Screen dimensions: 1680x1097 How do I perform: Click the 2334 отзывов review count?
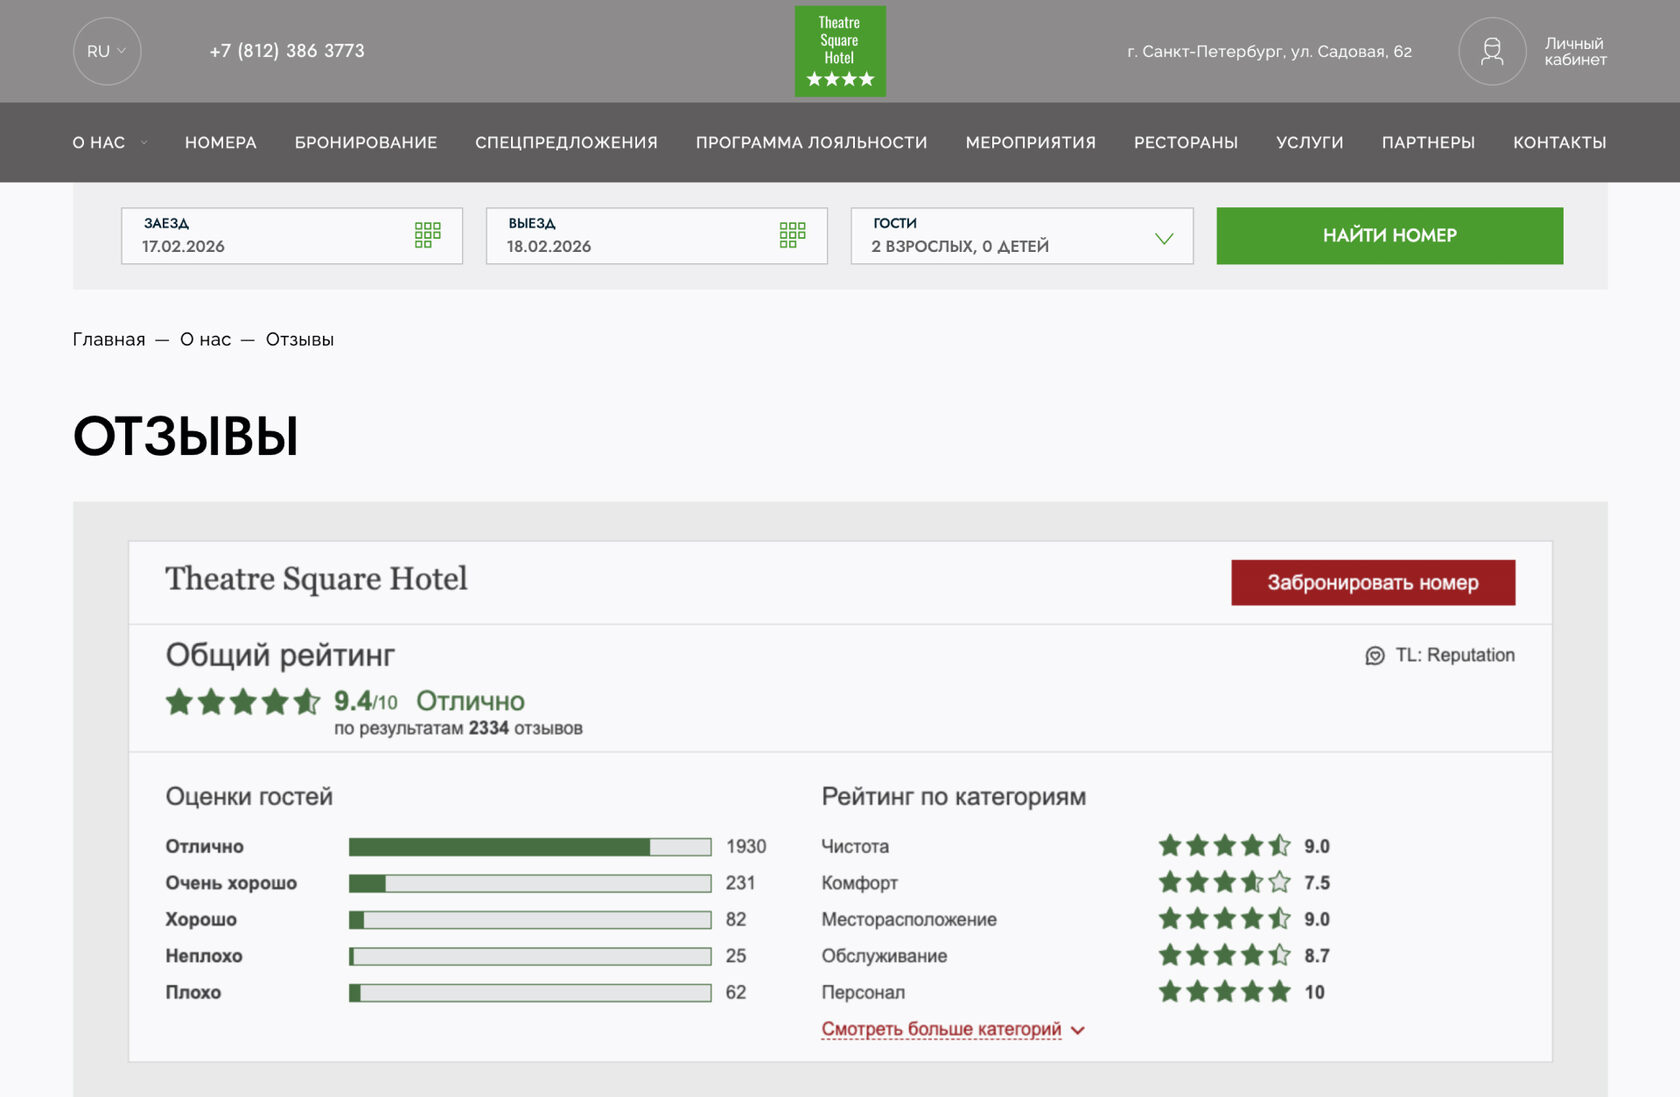[x=526, y=728]
